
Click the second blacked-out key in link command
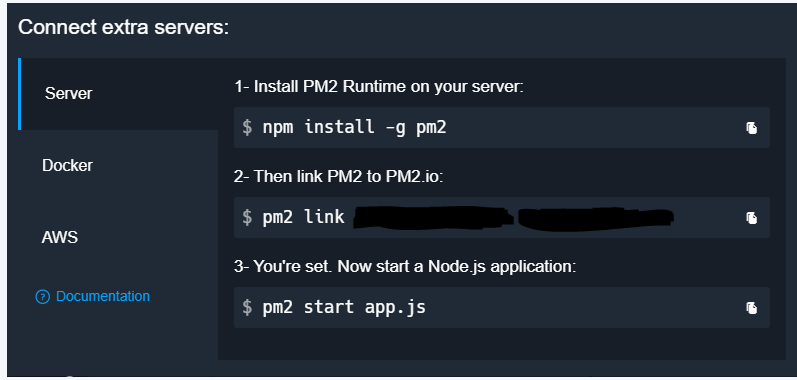point(596,218)
